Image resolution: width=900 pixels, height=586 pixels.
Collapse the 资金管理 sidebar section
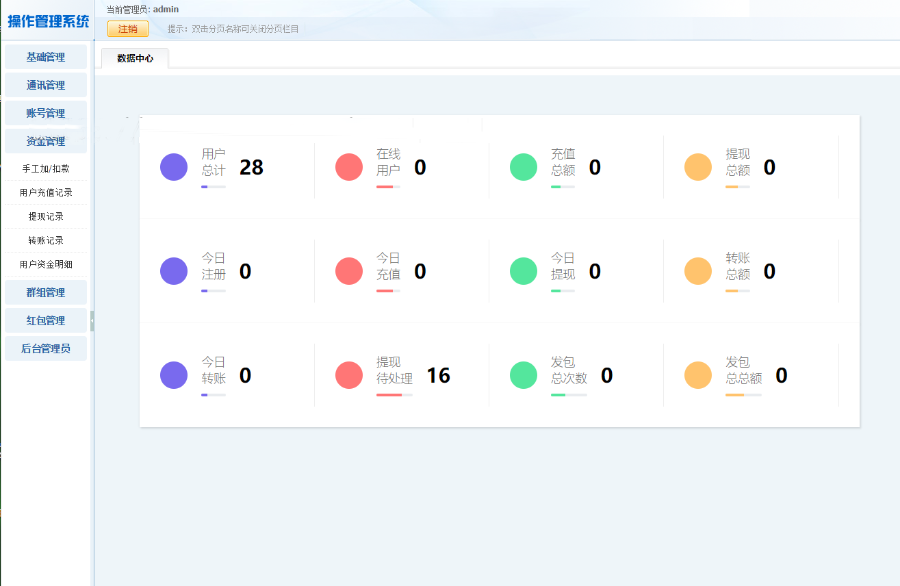pos(46,141)
